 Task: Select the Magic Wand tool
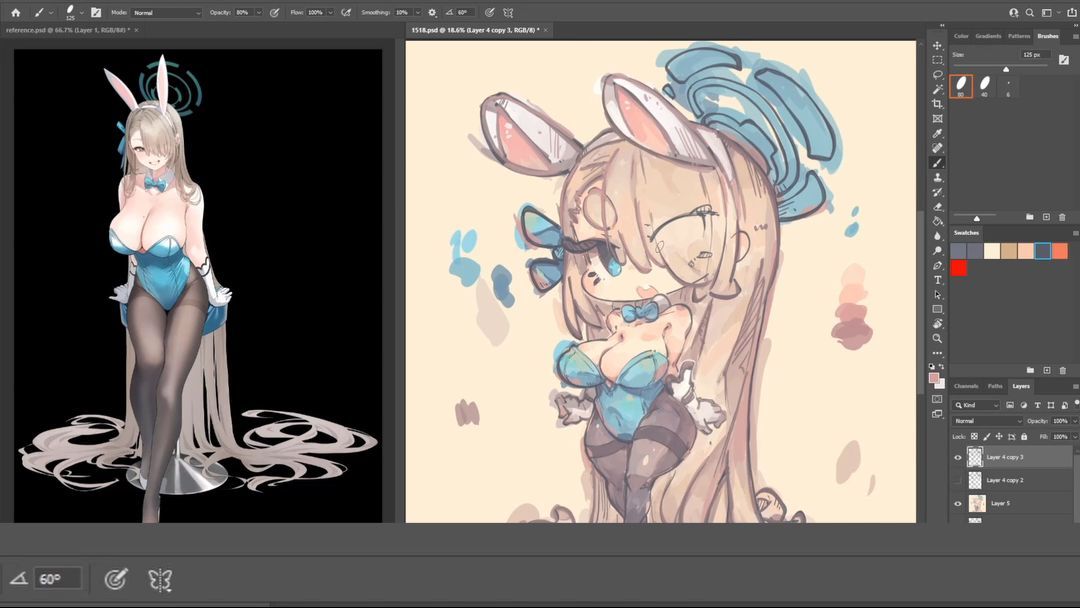pos(937,89)
